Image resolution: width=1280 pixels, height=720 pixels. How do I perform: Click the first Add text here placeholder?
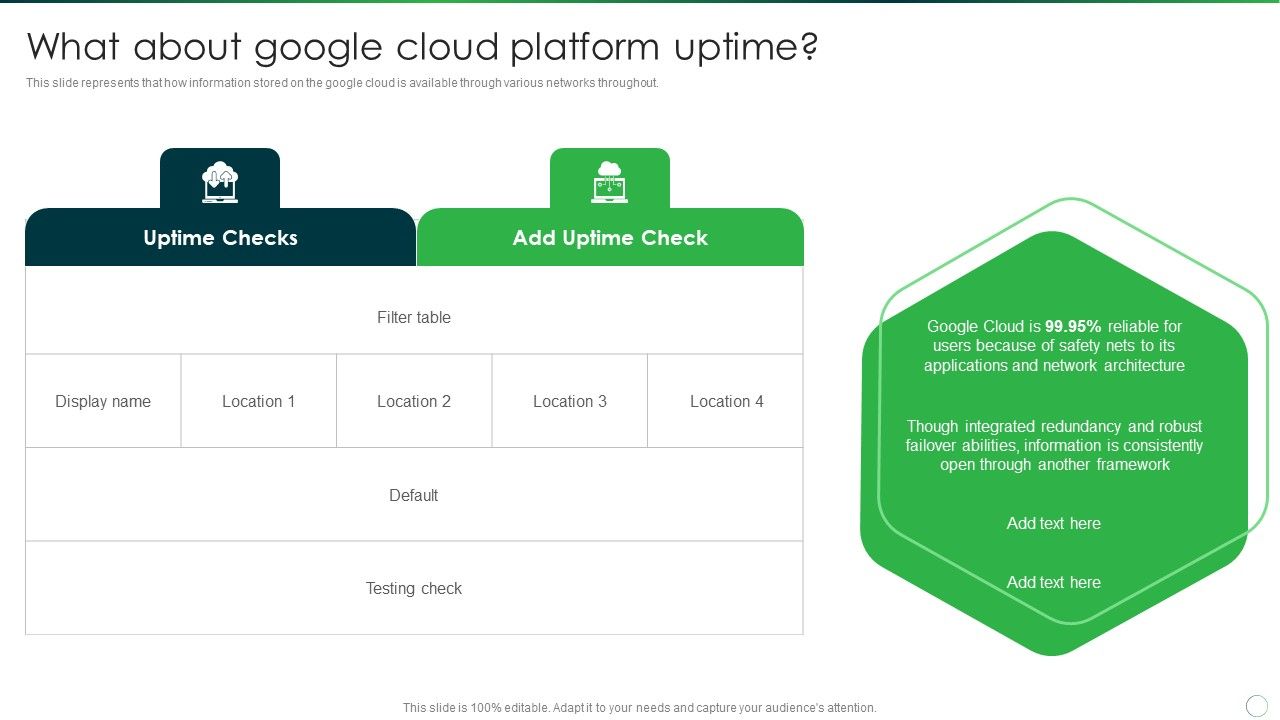(x=1054, y=523)
